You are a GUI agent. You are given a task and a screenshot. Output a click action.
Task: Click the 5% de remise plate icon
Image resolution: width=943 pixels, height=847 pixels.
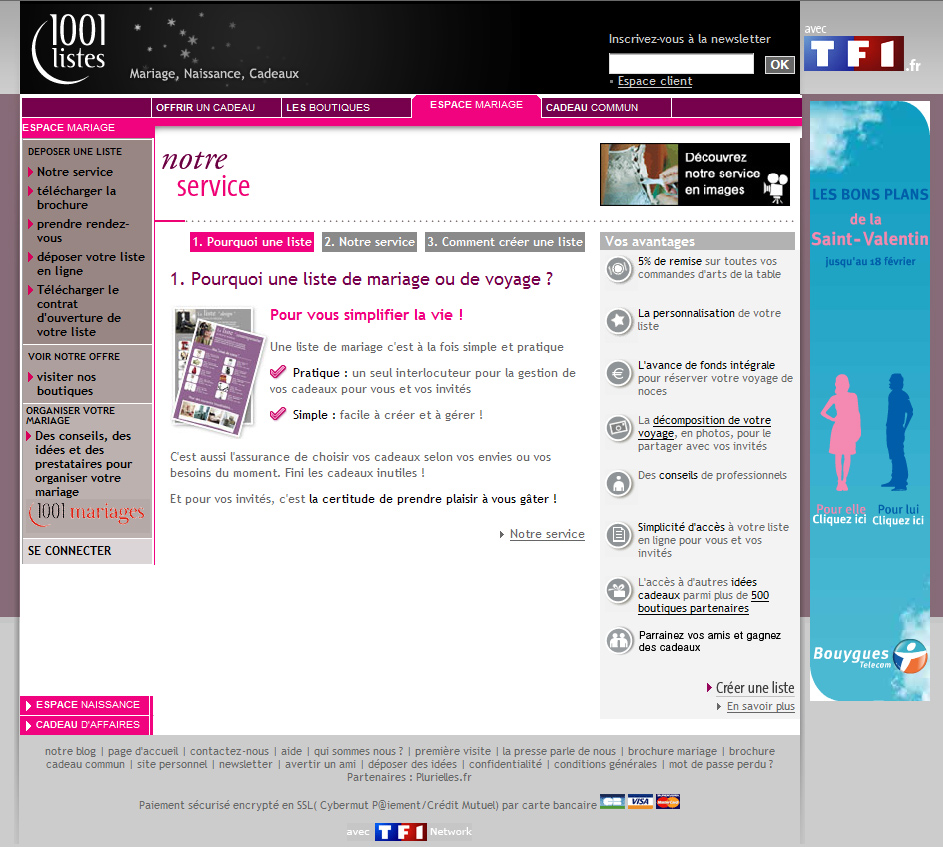tap(618, 268)
